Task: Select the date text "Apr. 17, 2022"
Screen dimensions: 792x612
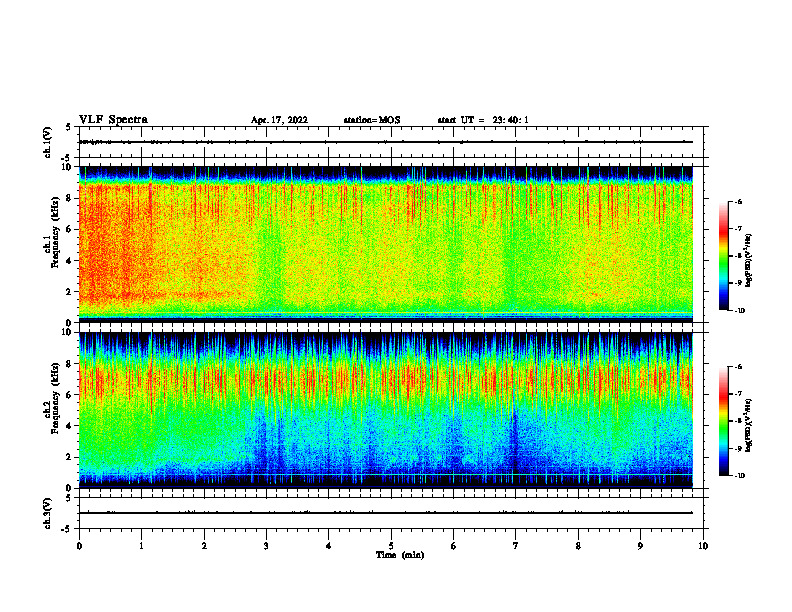Action: pos(279,120)
